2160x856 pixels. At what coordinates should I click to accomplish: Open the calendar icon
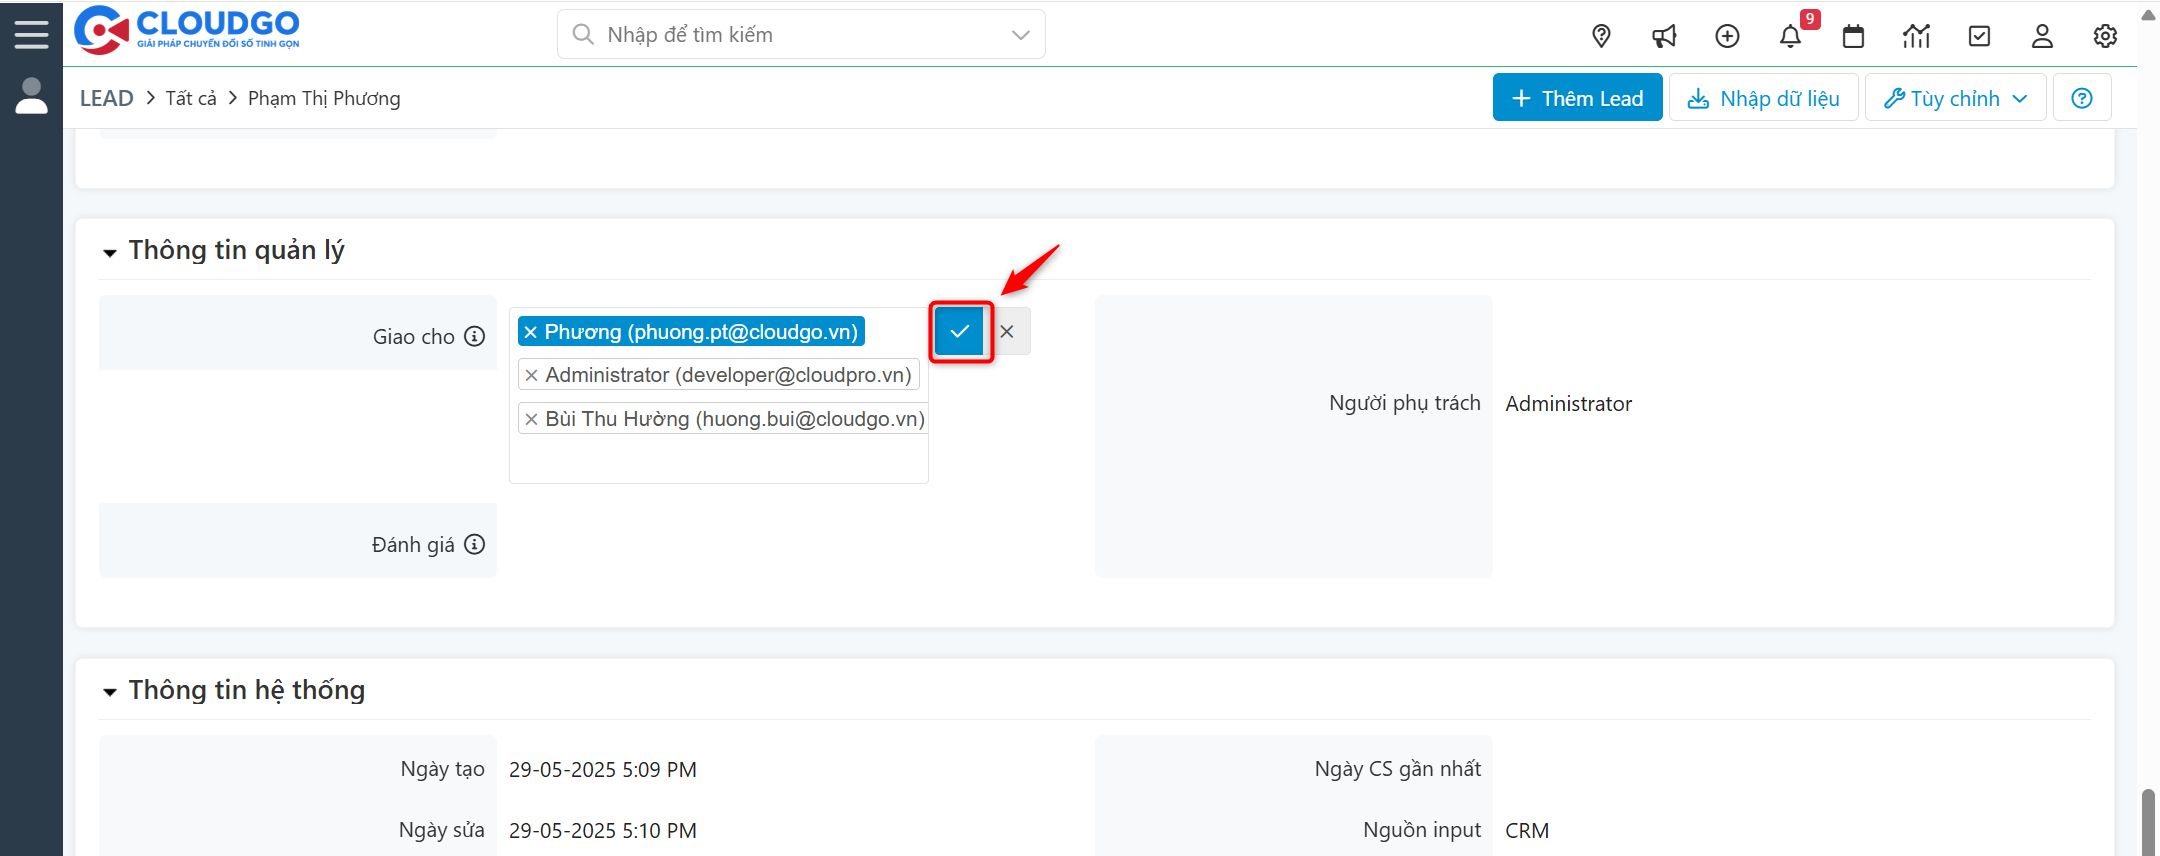(1853, 36)
